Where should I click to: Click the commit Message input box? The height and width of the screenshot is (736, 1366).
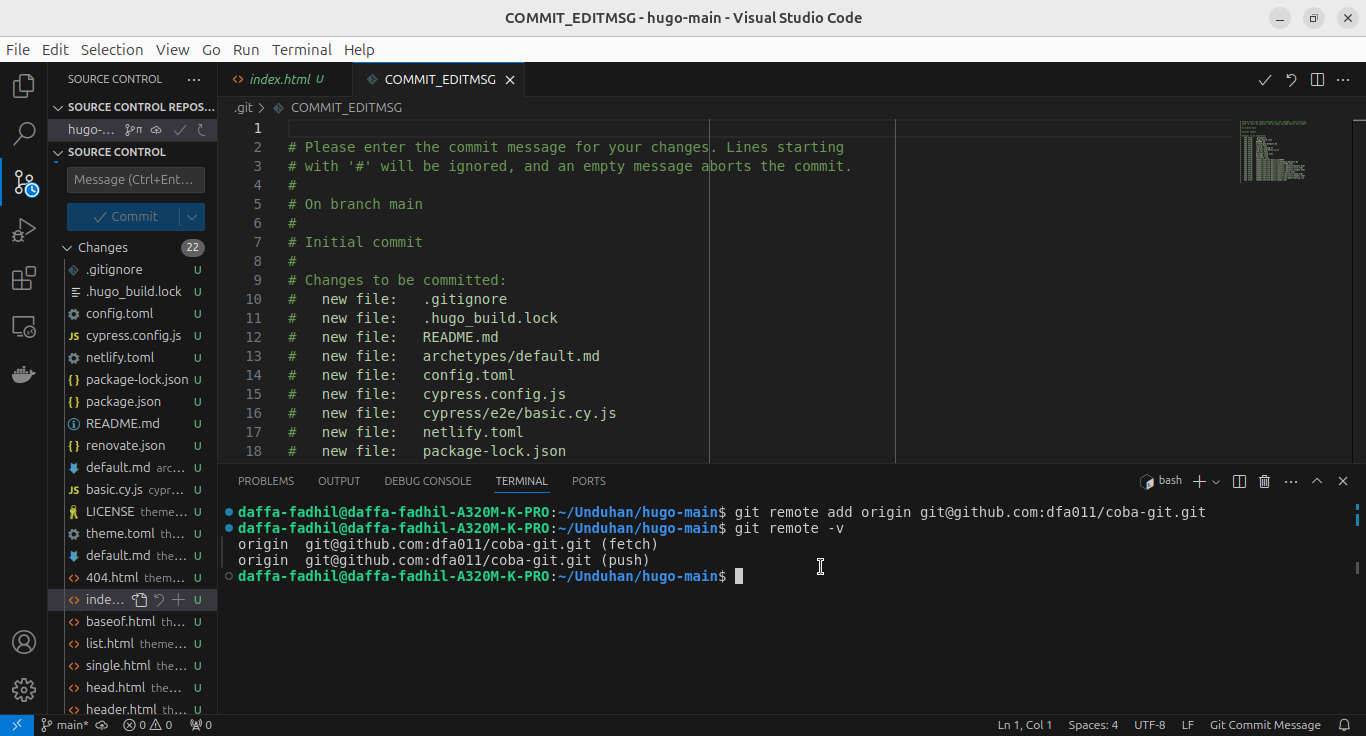[x=136, y=180]
